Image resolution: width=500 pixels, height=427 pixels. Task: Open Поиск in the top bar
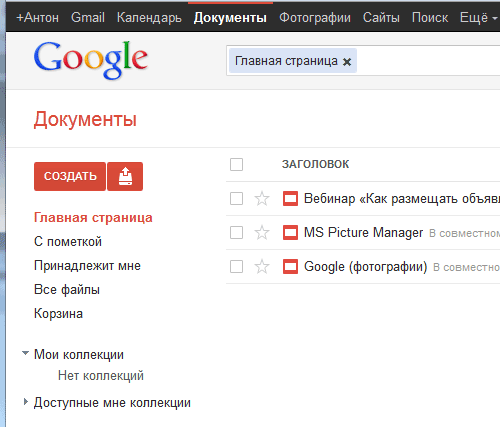[x=430, y=17]
